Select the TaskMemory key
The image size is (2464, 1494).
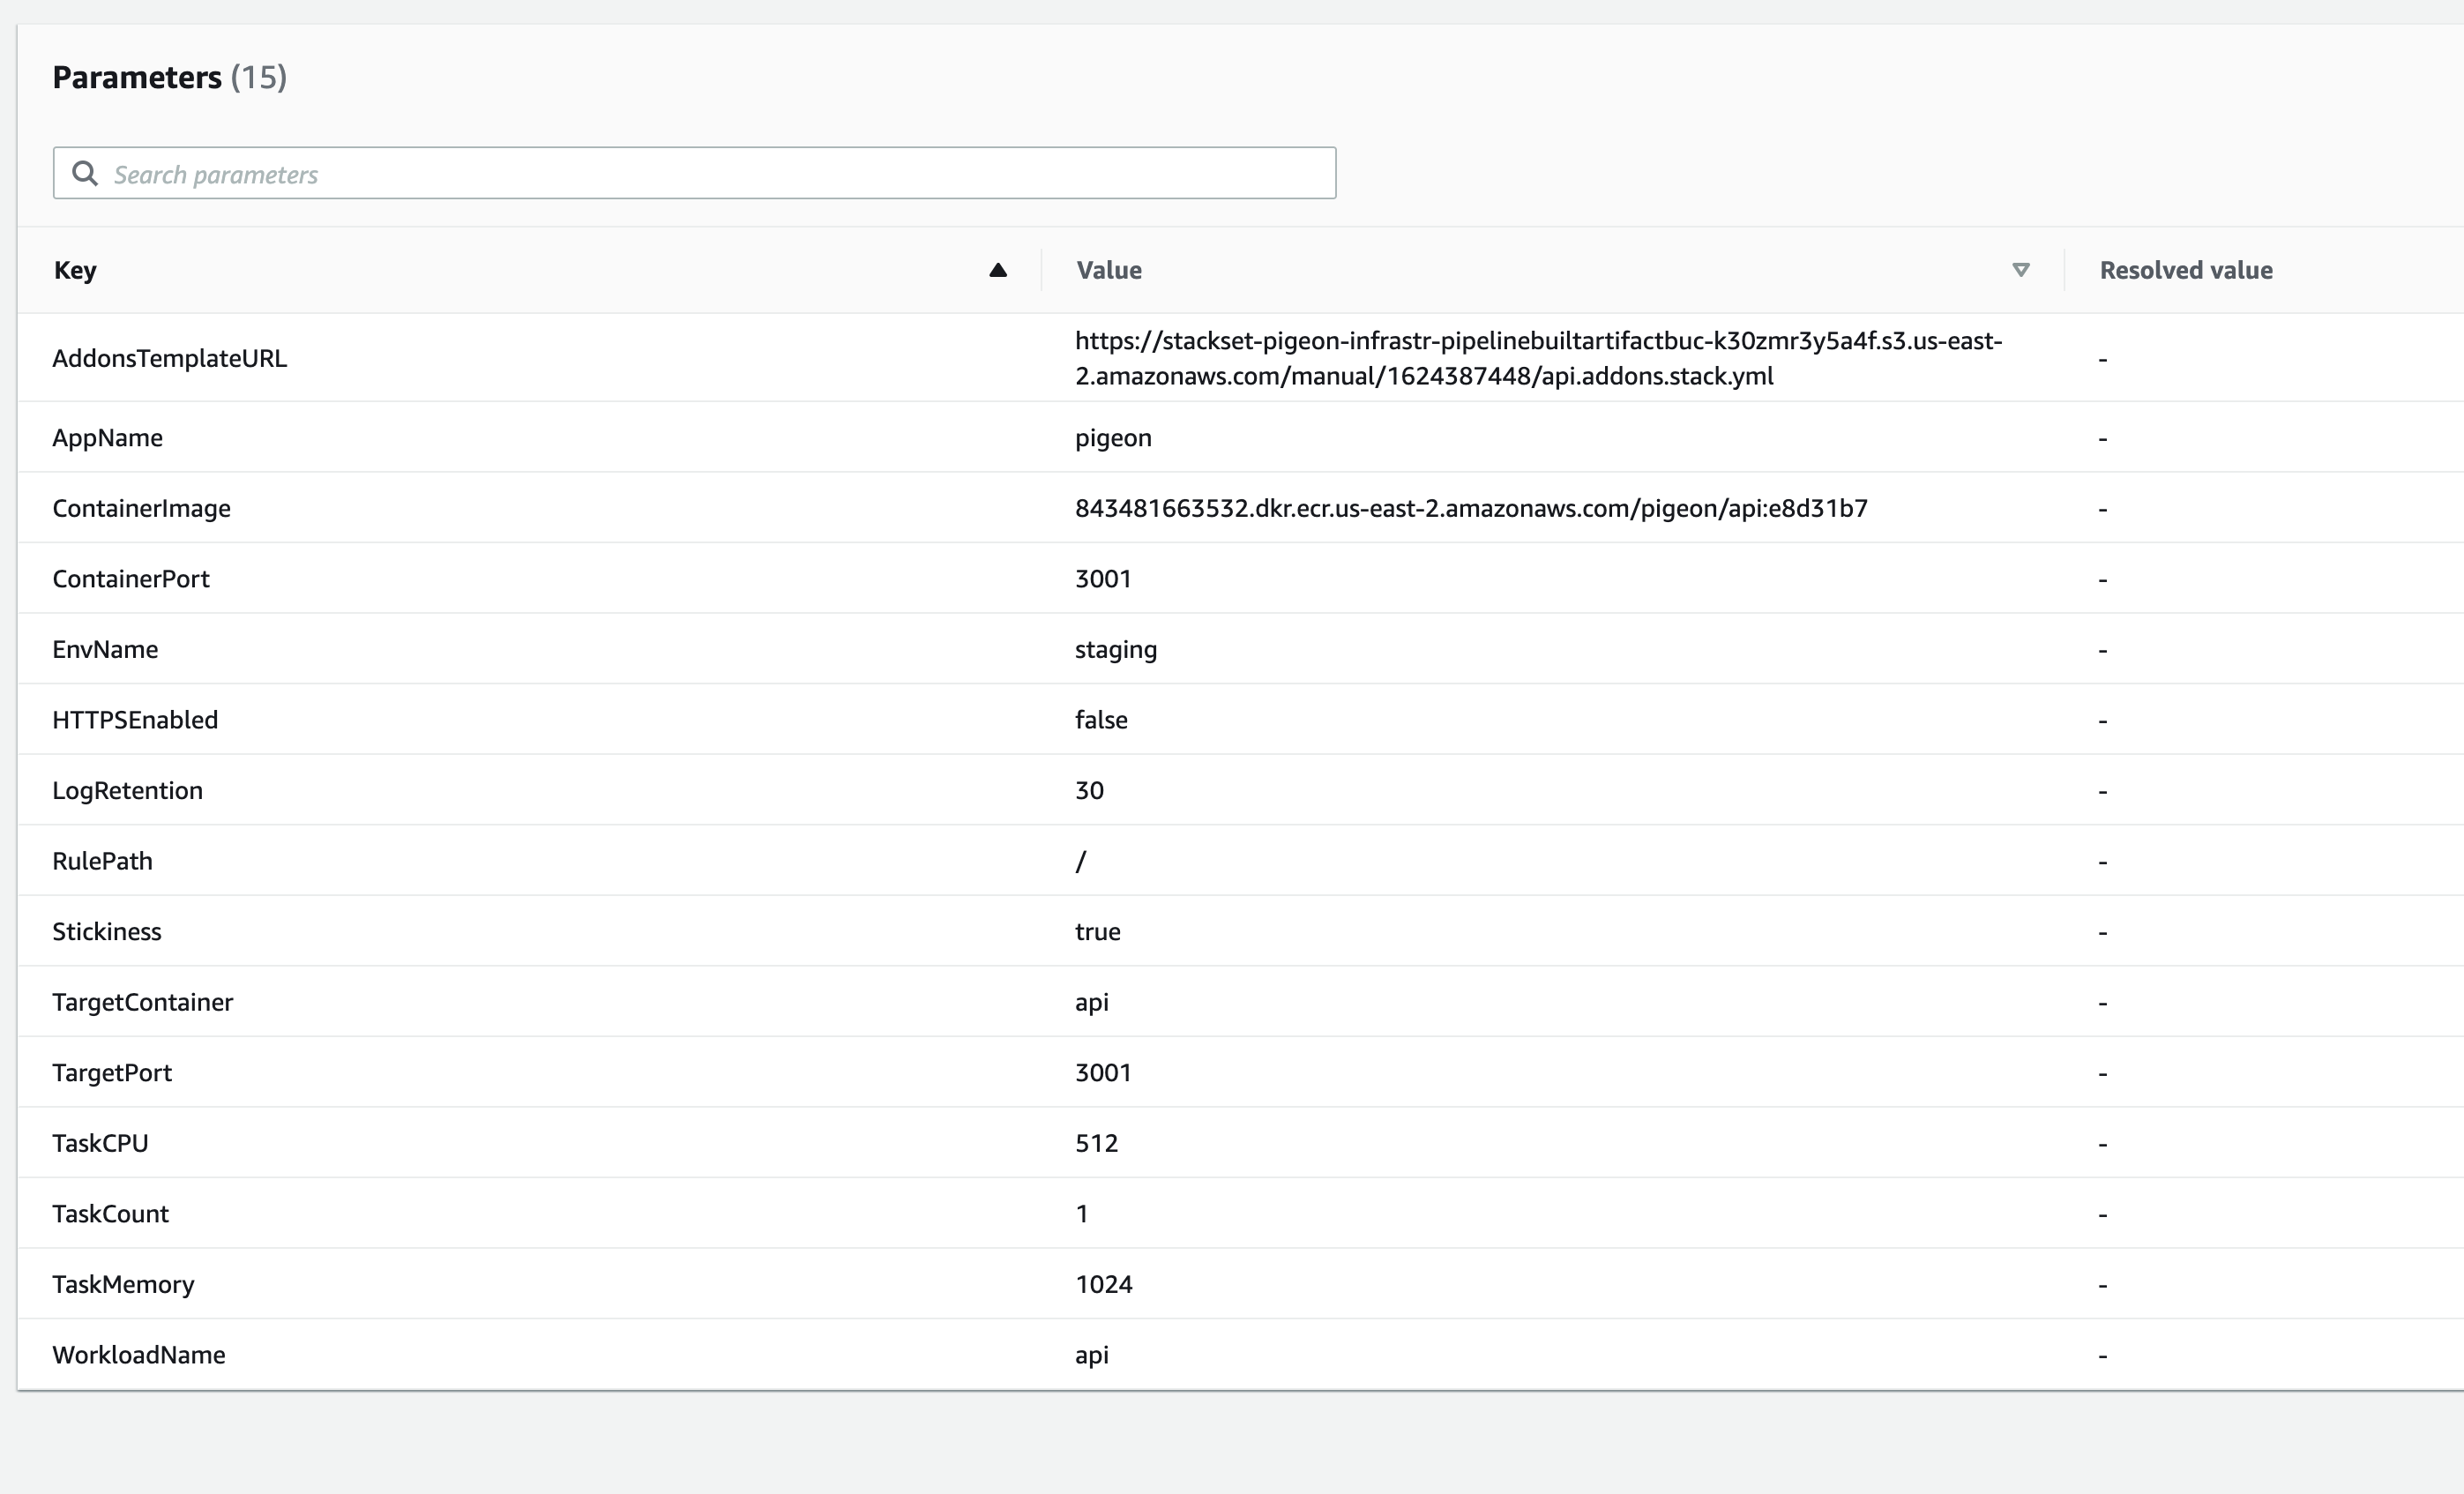[123, 1285]
